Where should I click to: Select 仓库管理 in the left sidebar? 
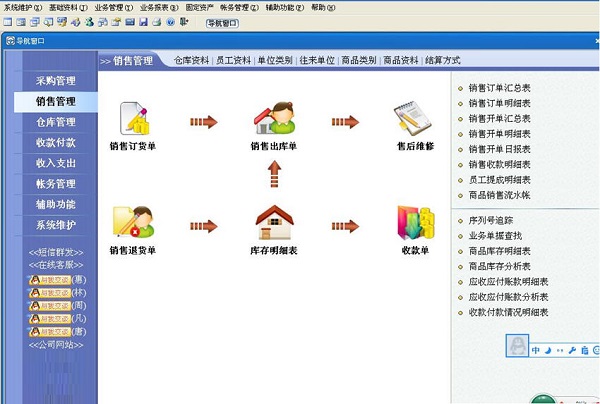pos(55,122)
